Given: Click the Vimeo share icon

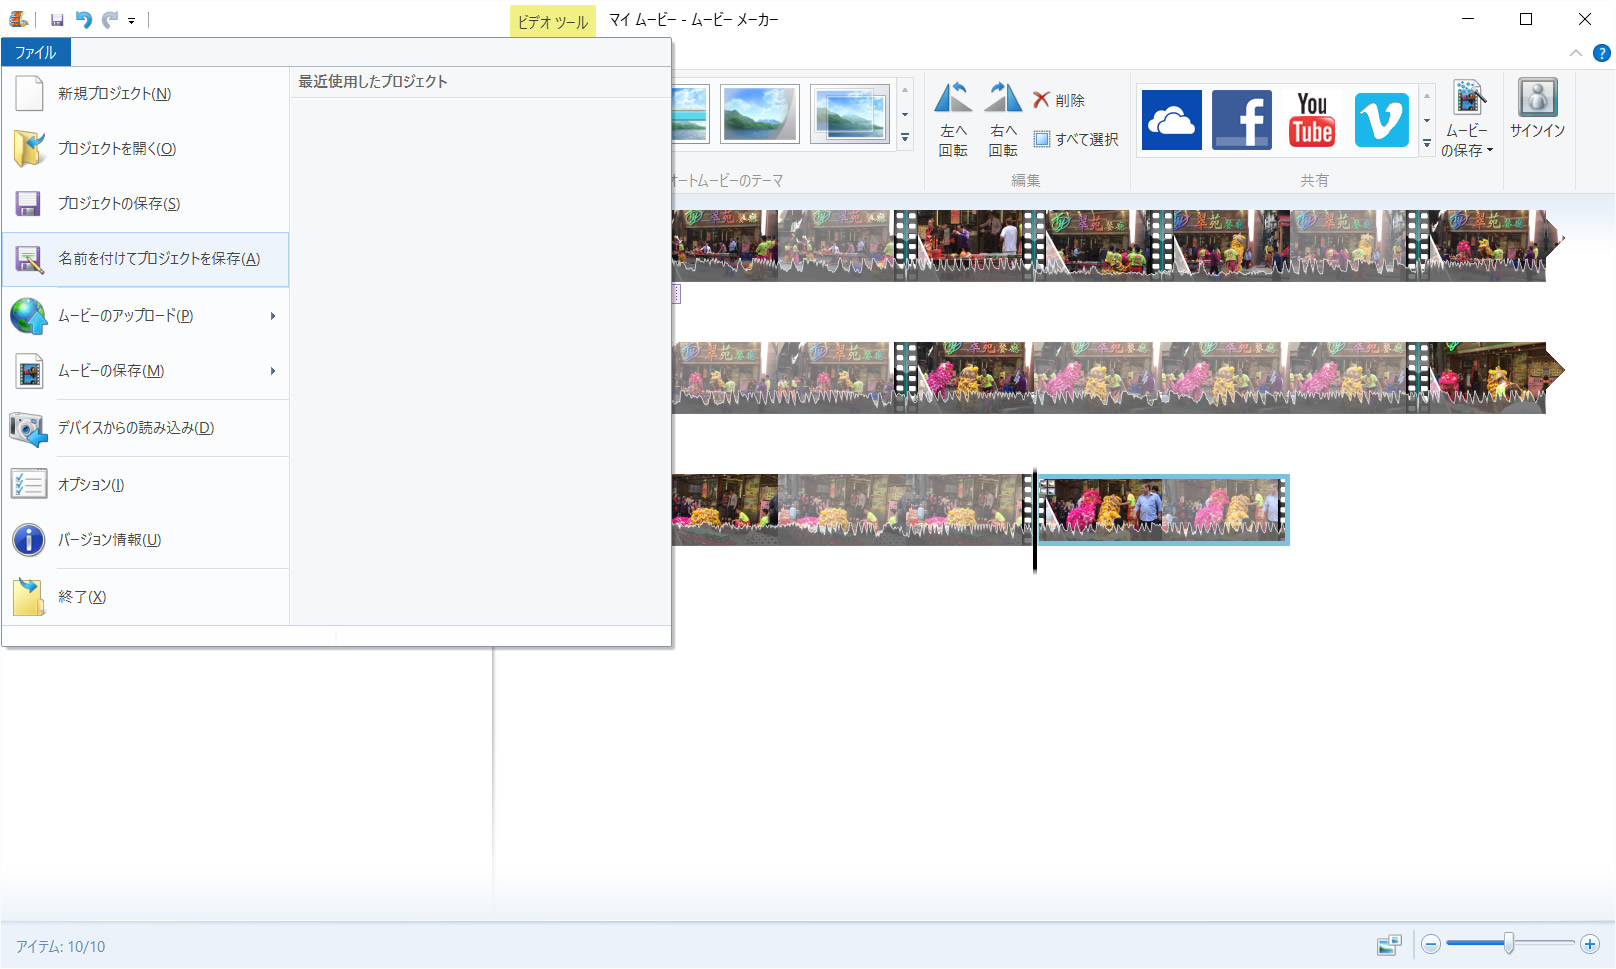Looking at the screenshot, I should tap(1381, 120).
